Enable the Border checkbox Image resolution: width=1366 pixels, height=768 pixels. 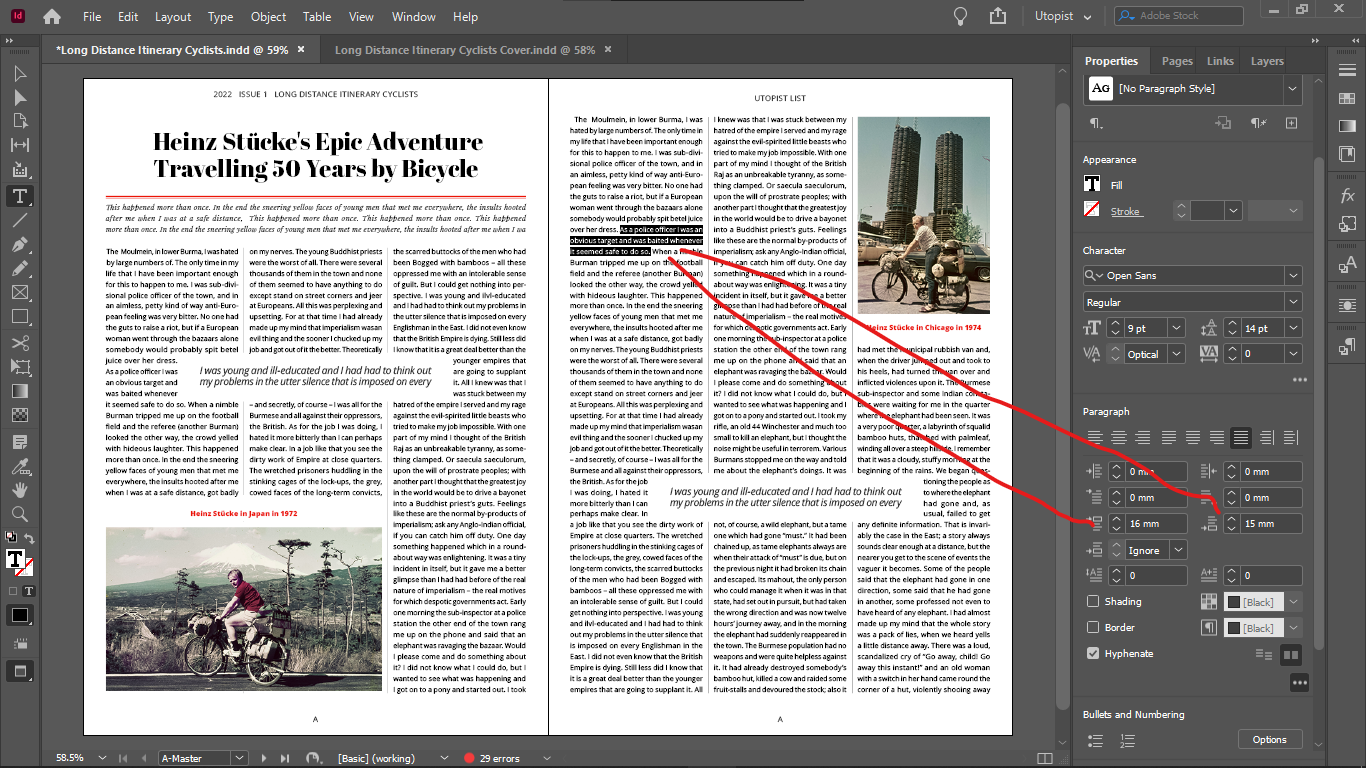(x=1093, y=627)
